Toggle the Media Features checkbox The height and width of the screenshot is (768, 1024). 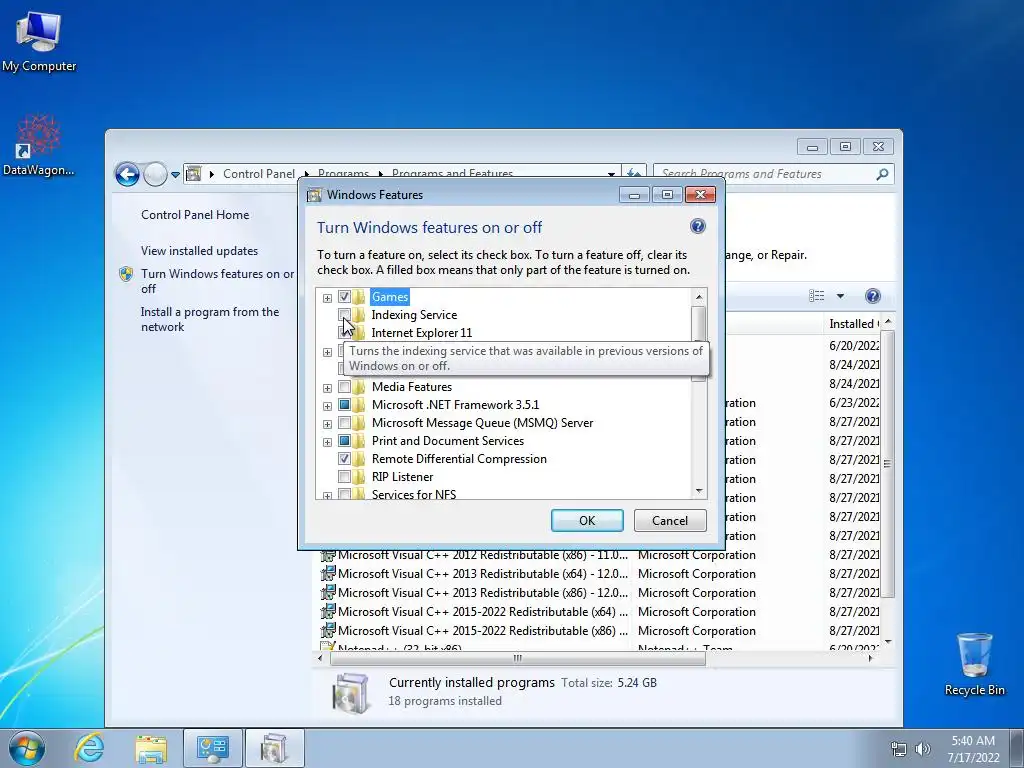click(344, 387)
